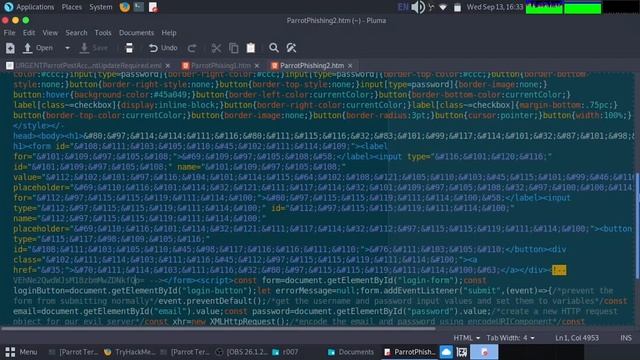Launch Pluma text editor panel icon

point(153,7)
